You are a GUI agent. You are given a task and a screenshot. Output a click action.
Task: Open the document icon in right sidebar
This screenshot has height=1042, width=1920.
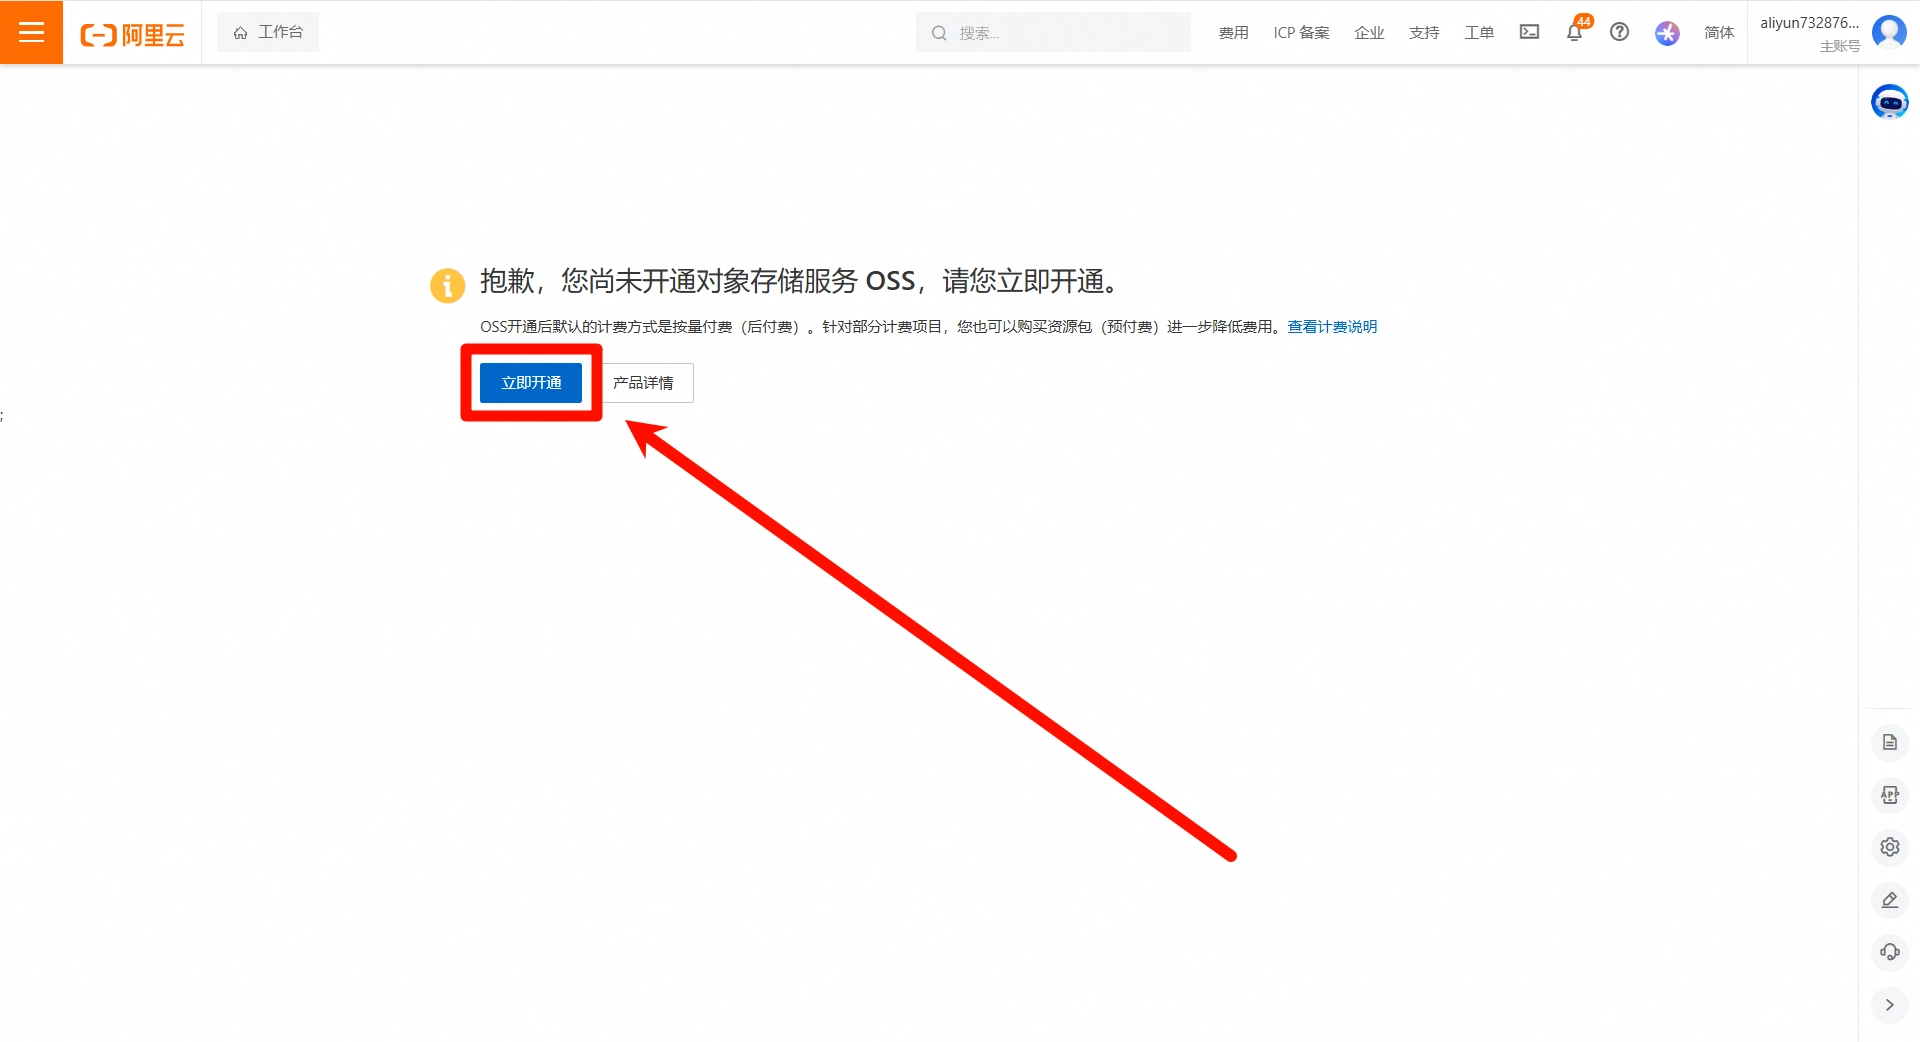coord(1889,742)
